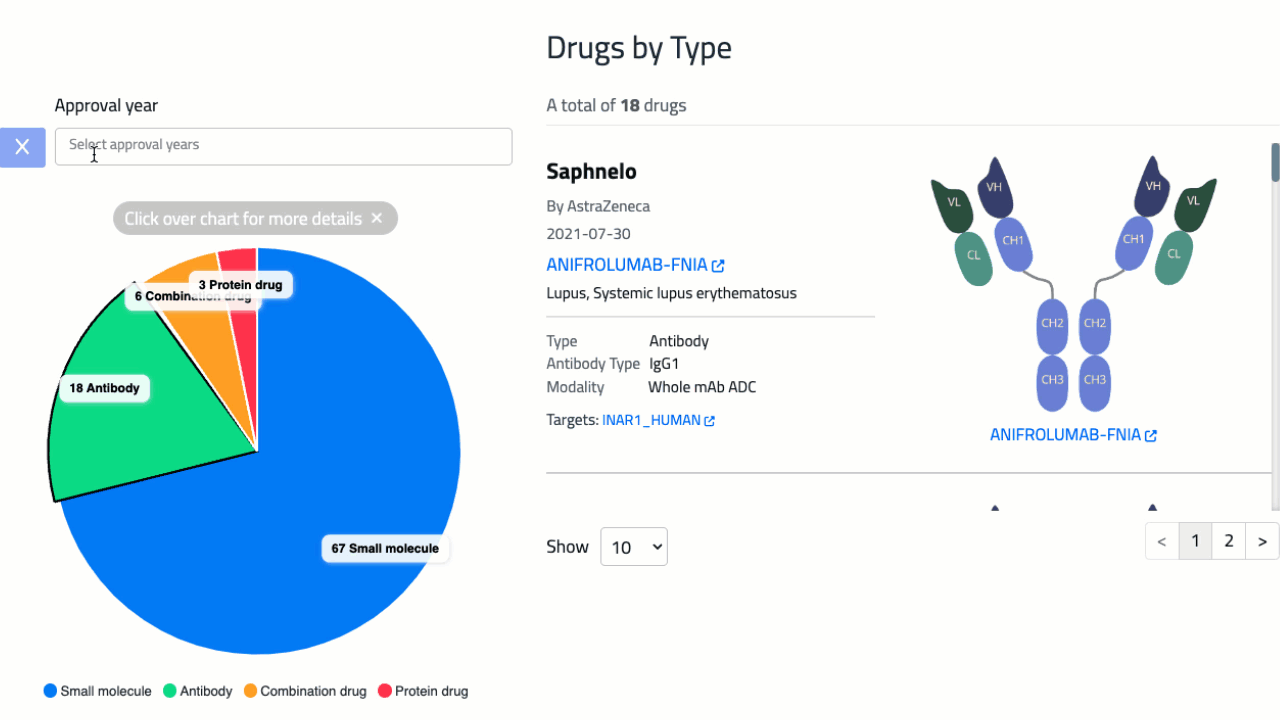Expand the approval years selection list
The height and width of the screenshot is (720, 1280).
click(x=283, y=146)
